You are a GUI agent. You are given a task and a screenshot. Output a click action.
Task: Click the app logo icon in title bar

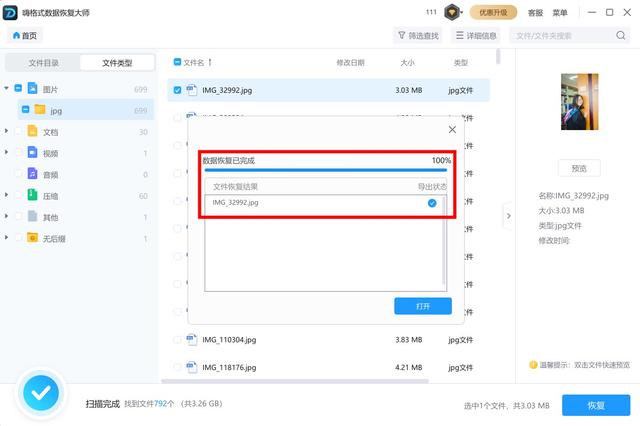(10, 13)
